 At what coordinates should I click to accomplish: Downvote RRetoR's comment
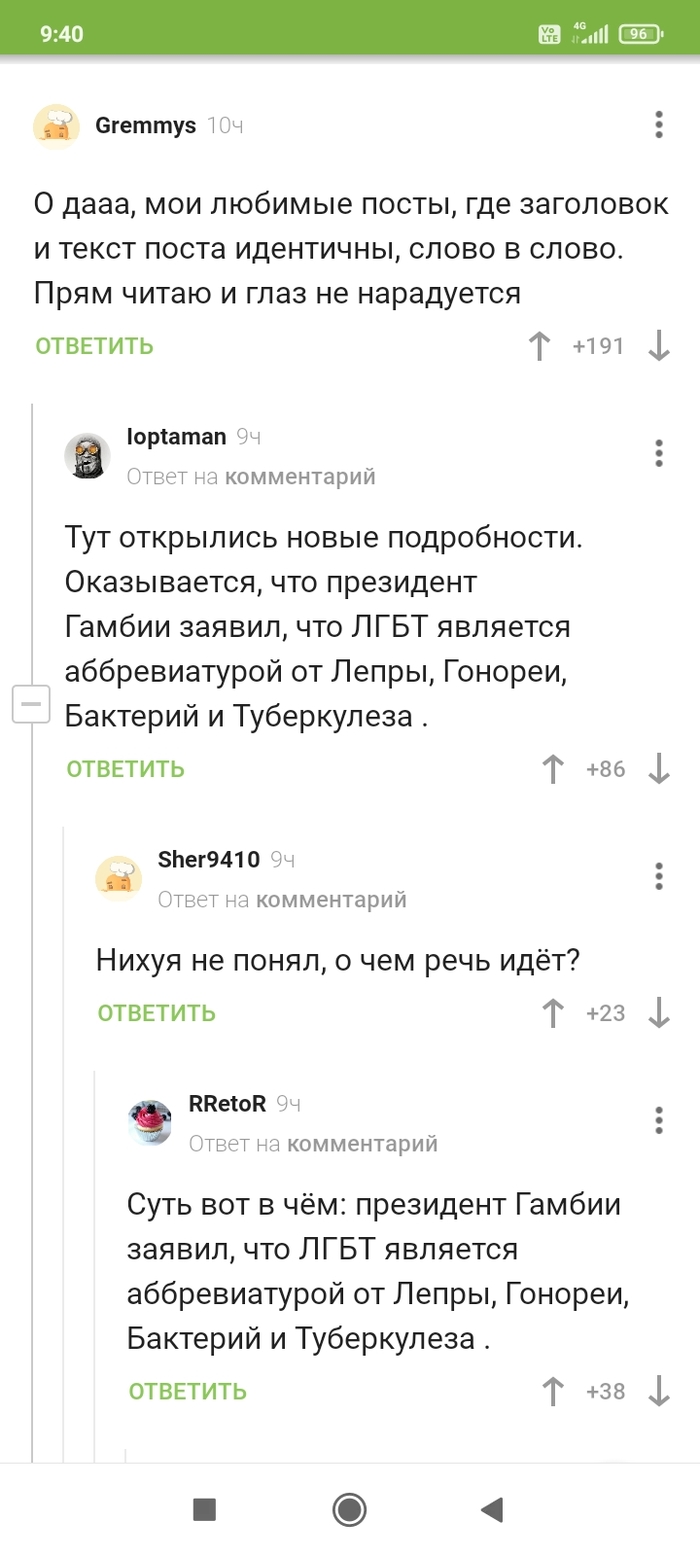658,1391
